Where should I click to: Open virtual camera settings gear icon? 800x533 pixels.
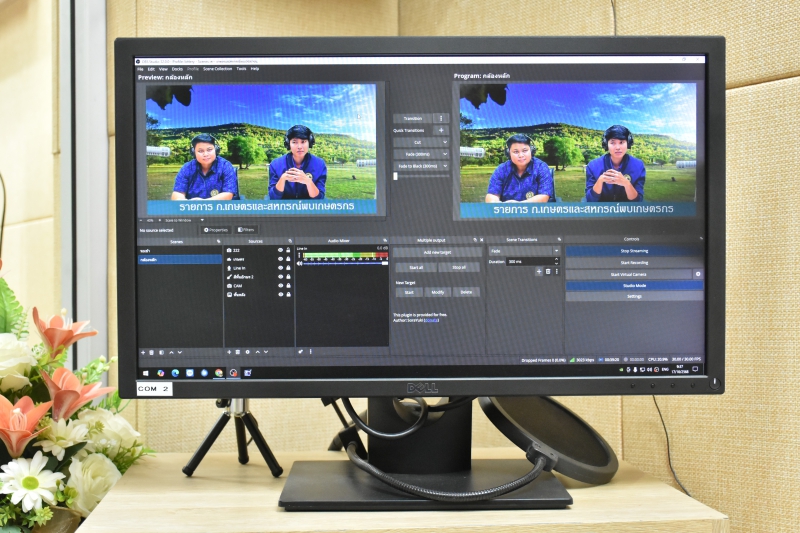point(698,274)
